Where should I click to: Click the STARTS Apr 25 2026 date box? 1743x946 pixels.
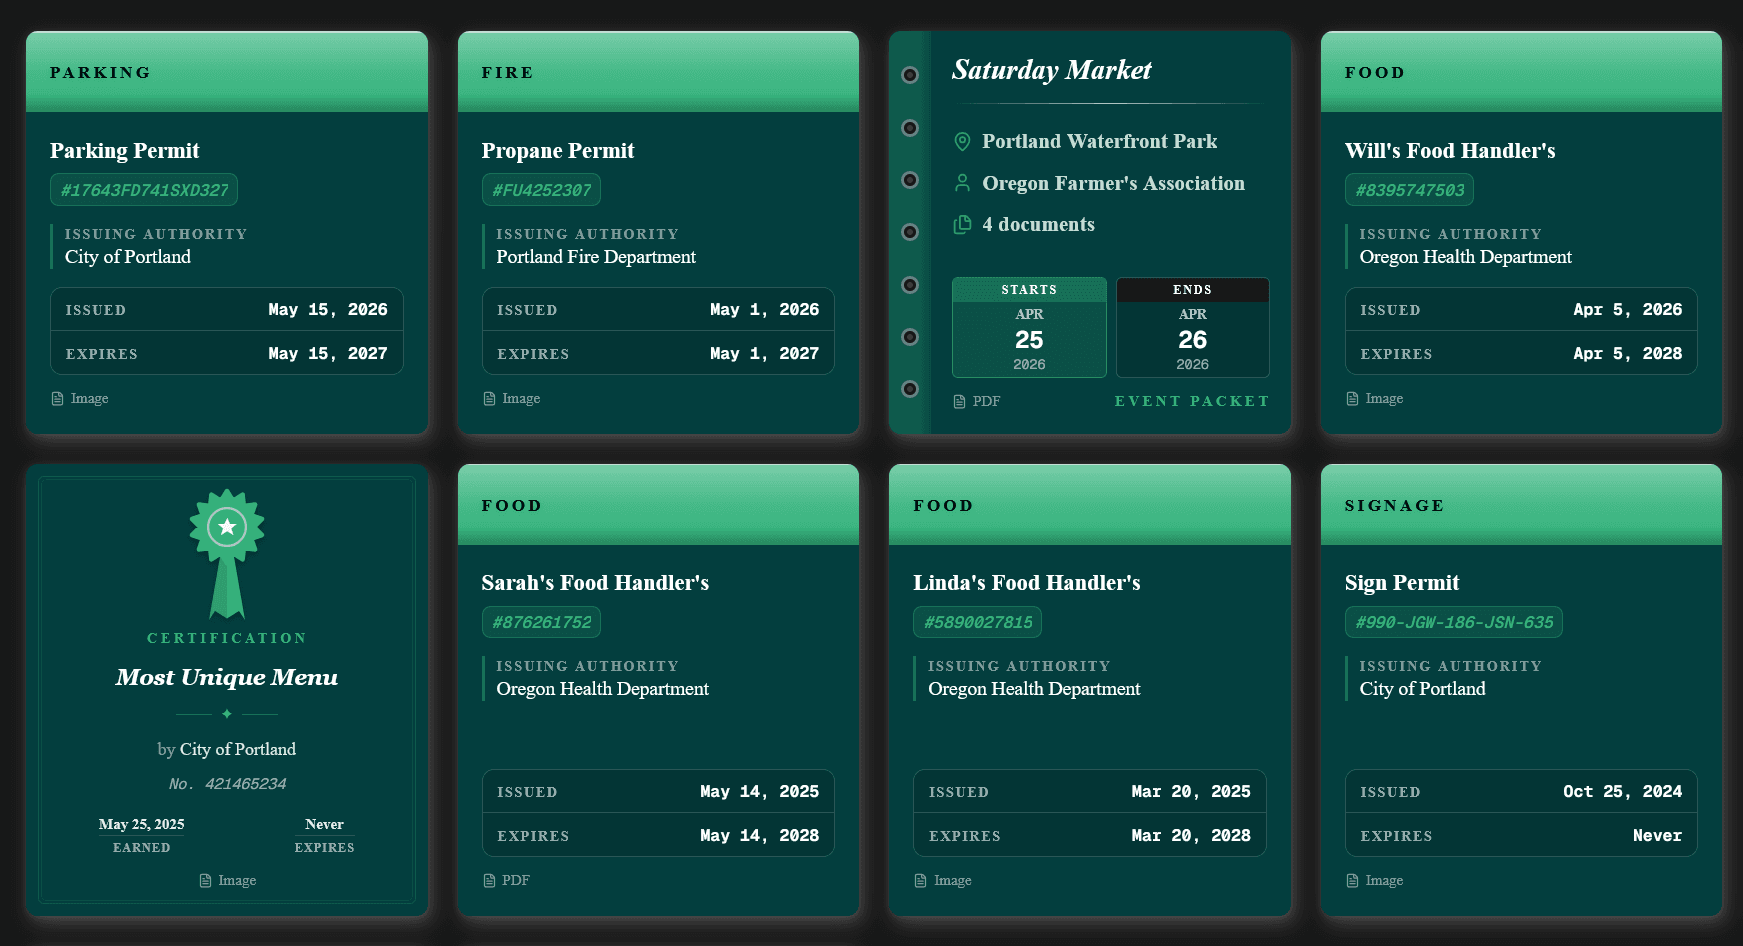tap(1029, 327)
